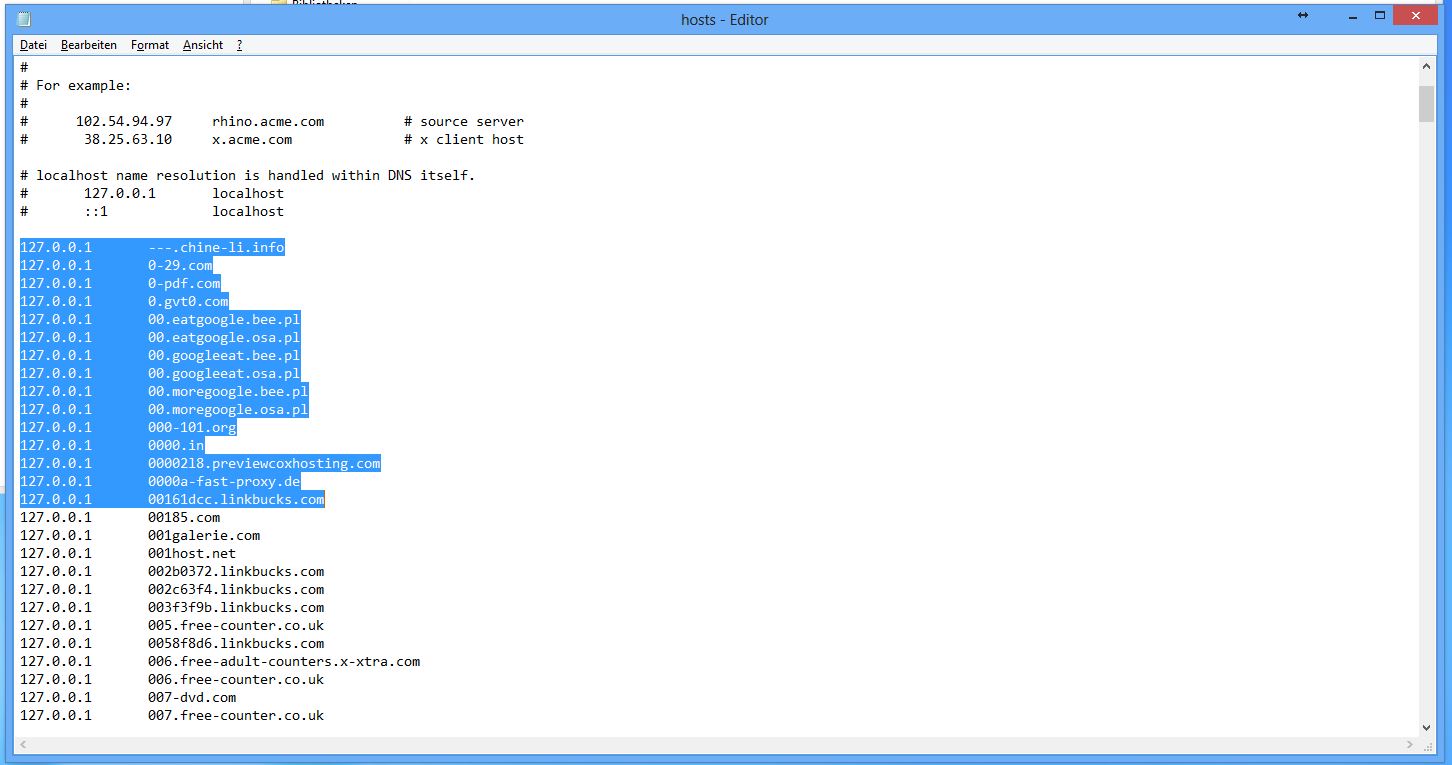The image size is (1452, 765).
Task: Open the Ansicht menu
Action: 203,45
